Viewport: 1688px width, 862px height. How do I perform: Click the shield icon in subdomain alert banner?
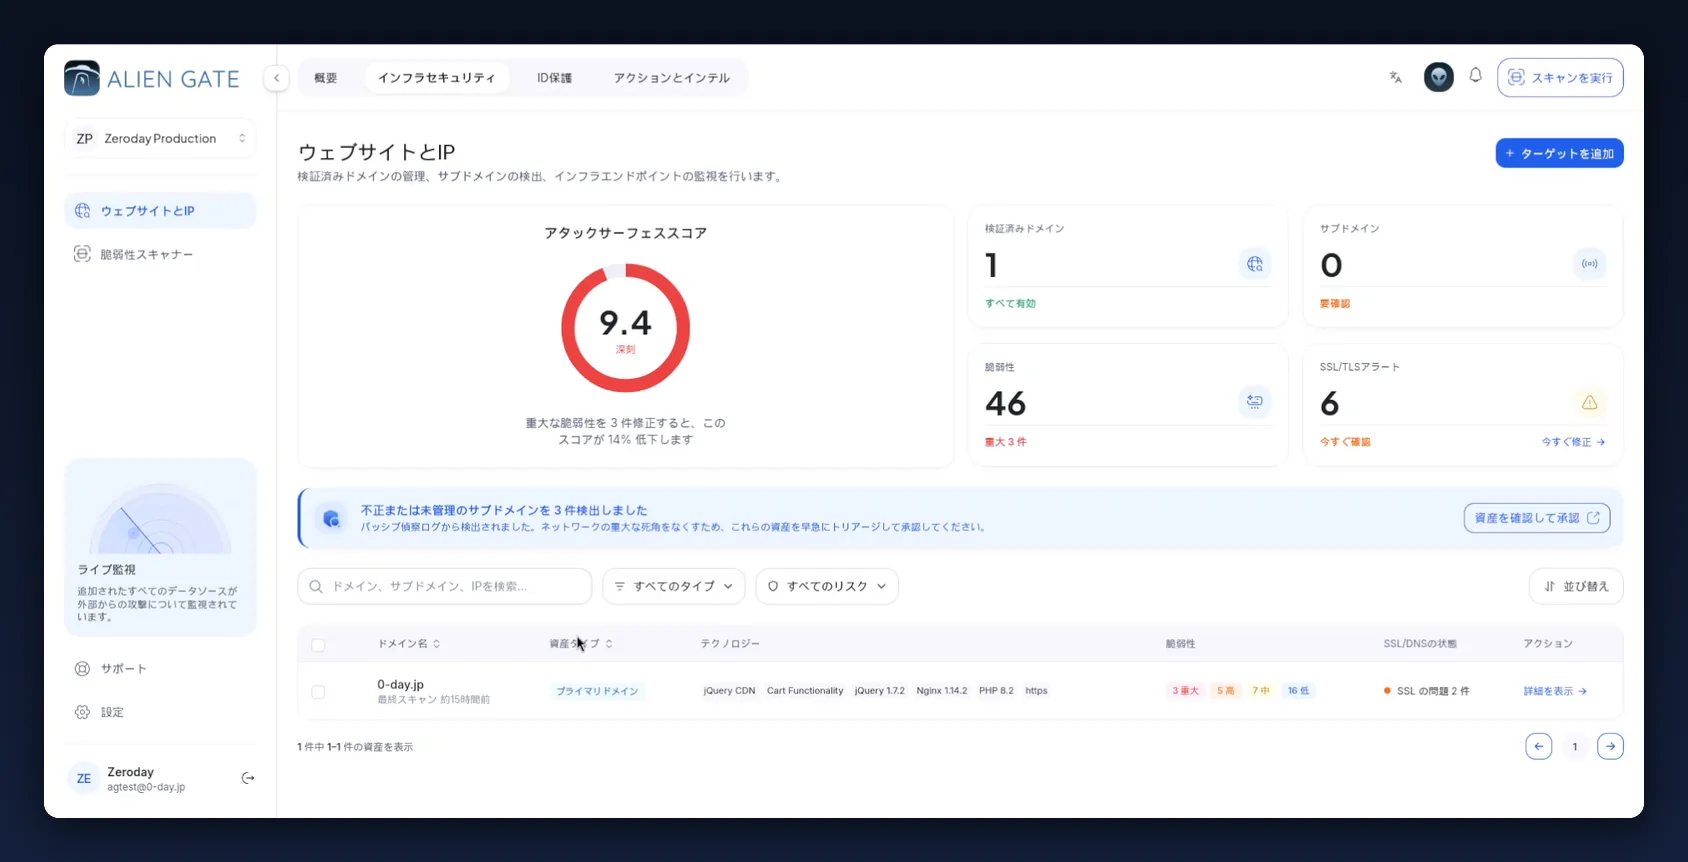click(x=331, y=518)
